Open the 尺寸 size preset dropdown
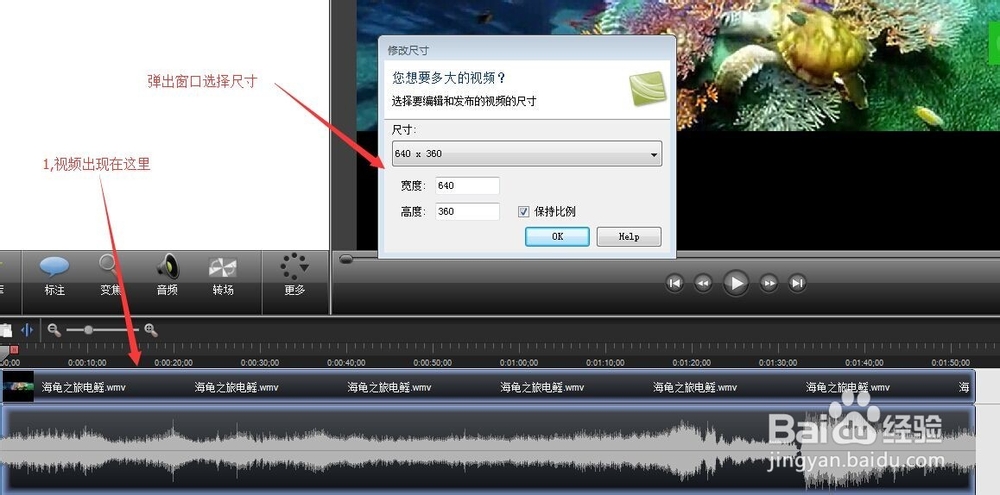This screenshot has height=495, width=1000. point(527,154)
